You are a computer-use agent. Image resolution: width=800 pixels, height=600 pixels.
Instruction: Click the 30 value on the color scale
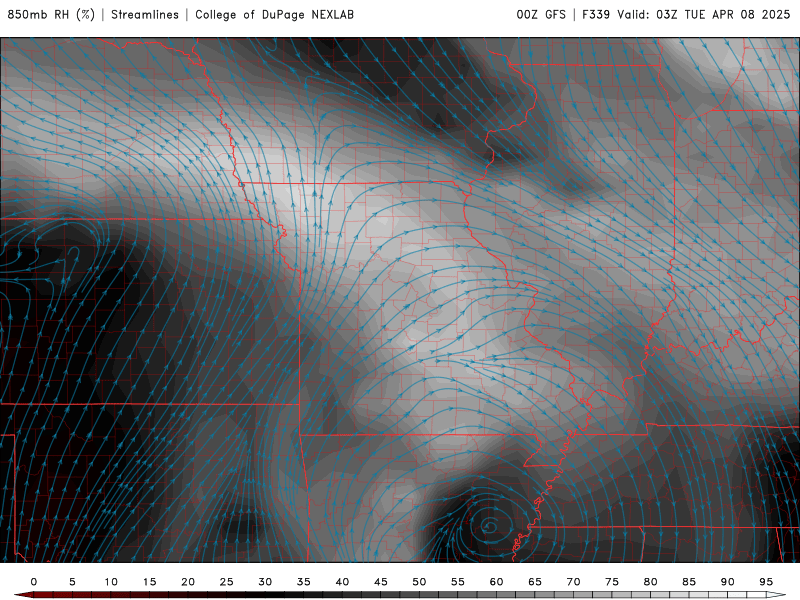[265, 582]
